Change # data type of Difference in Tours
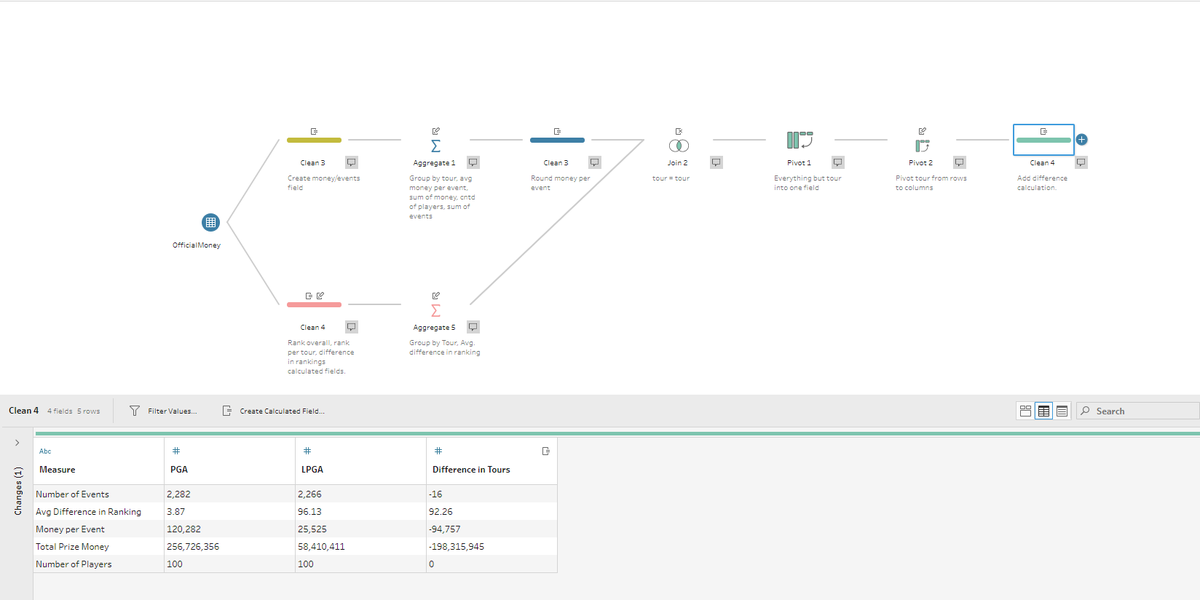 (x=437, y=451)
